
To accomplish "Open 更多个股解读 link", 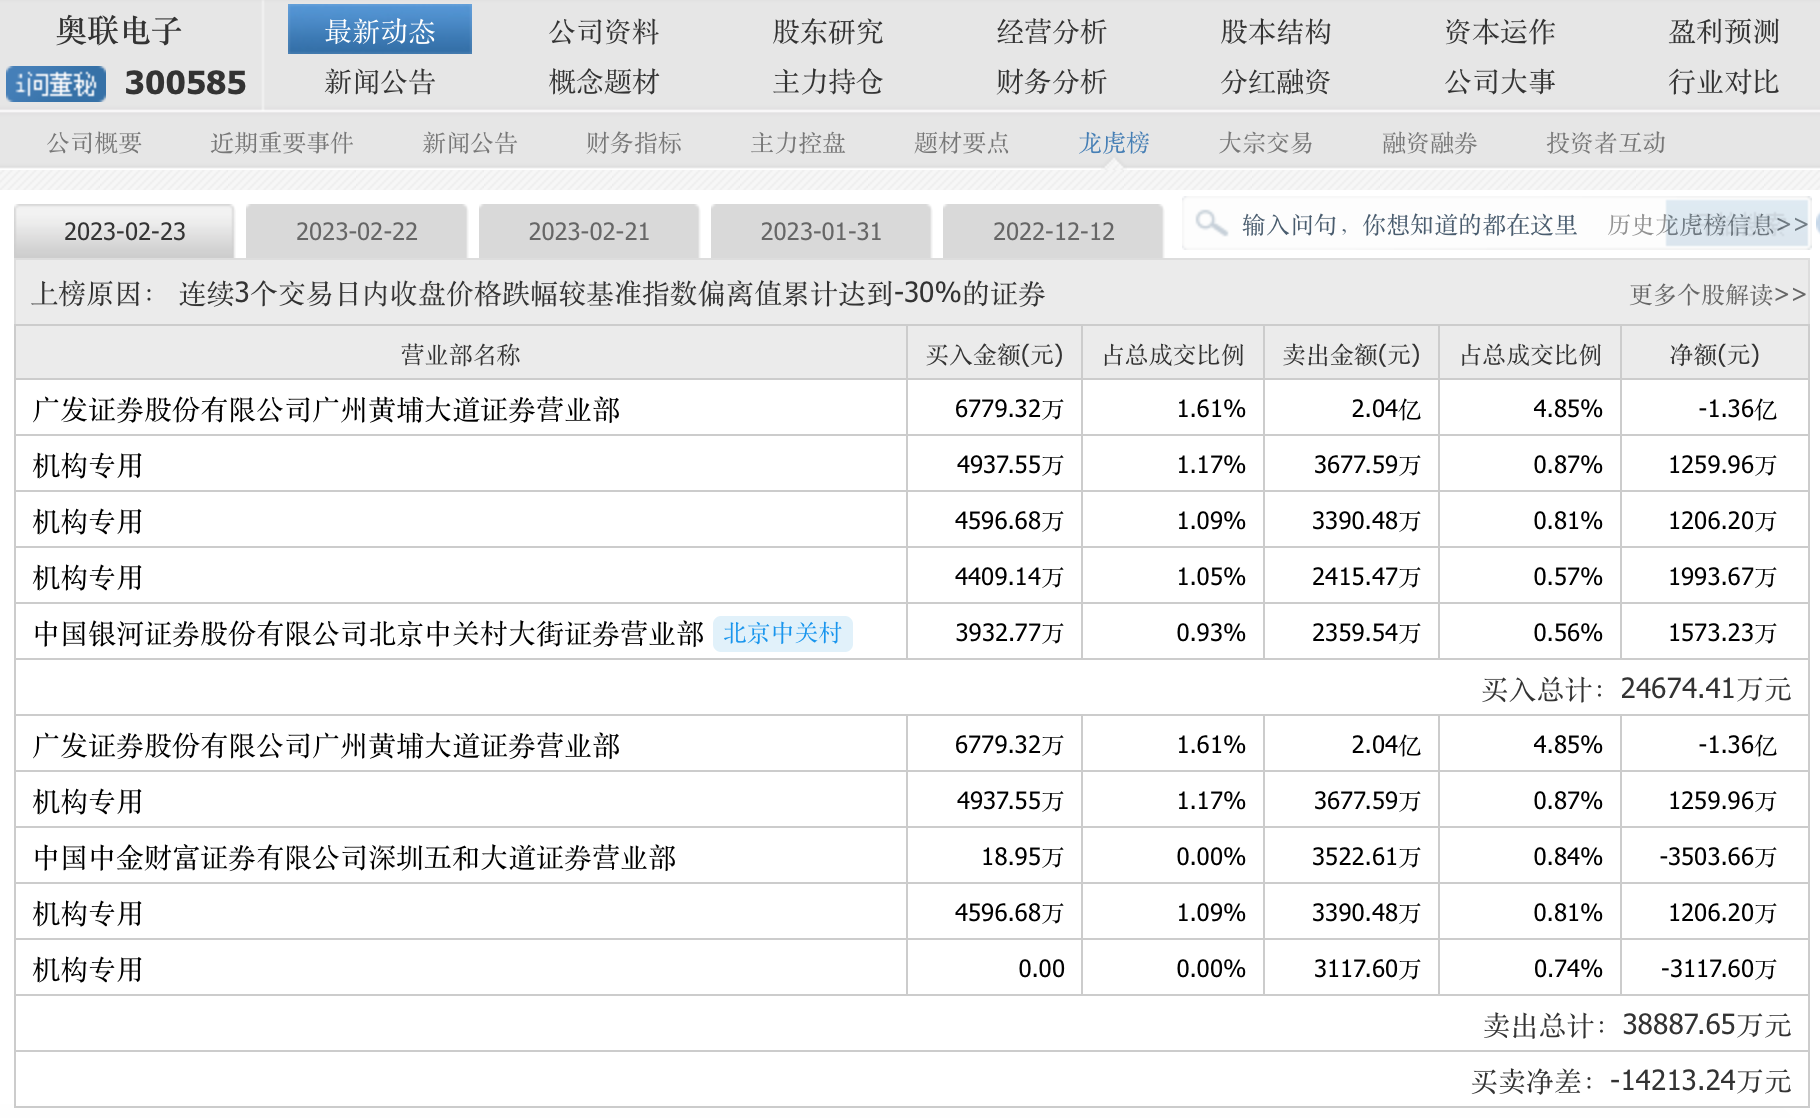I will point(1716,295).
